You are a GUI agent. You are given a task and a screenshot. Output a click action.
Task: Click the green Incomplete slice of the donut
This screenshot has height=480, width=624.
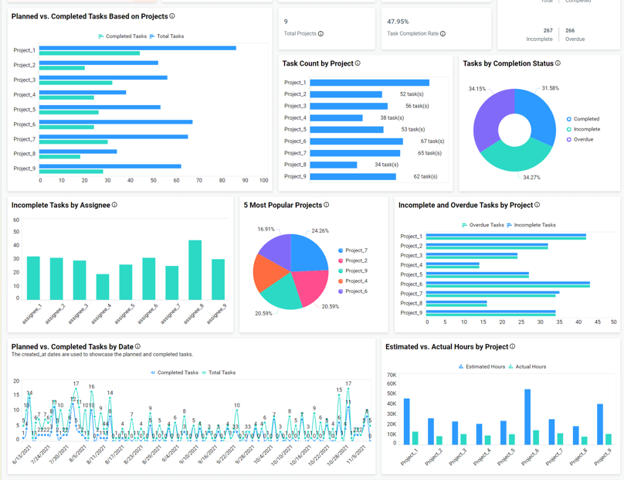[x=517, y=157]
